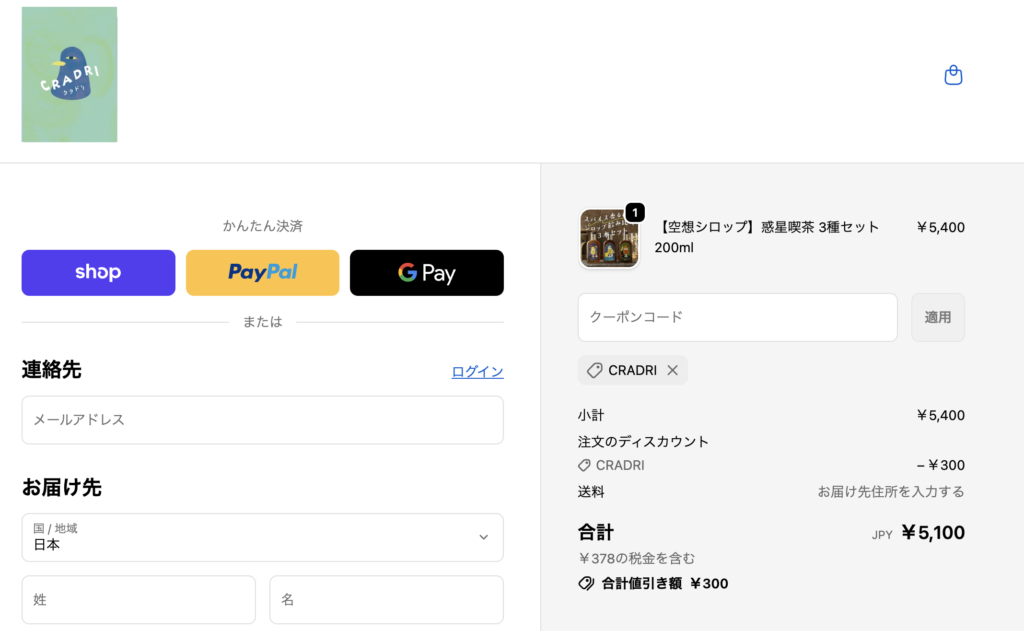Focus the メールアドレス email field
This screenshot has height=631, width=1024.
coord(262,420)
